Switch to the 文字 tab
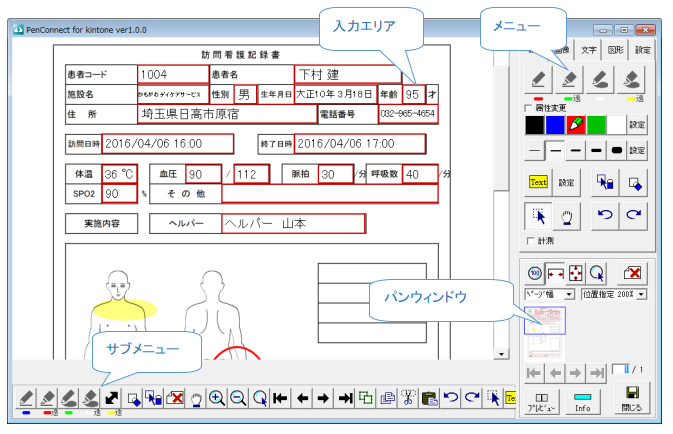The image size is (673, 434). (x=590, y=49)
